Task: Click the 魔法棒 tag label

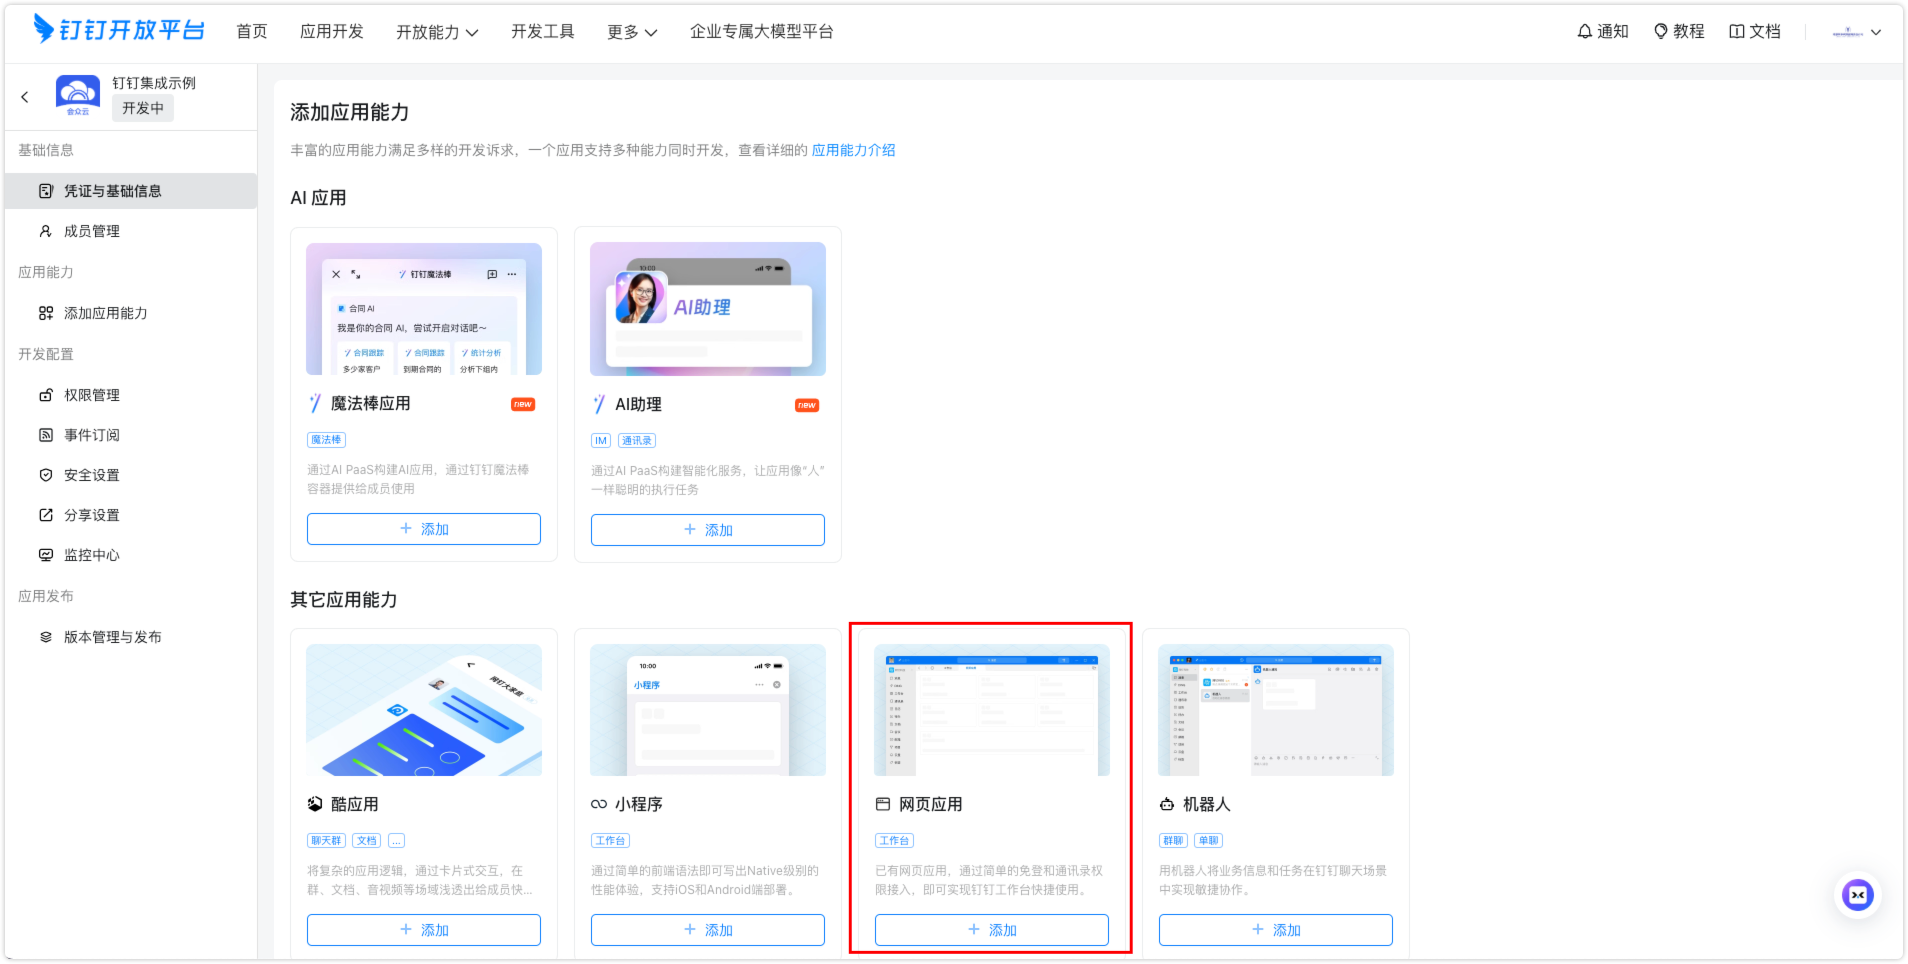Action: [x=326, y=440]
